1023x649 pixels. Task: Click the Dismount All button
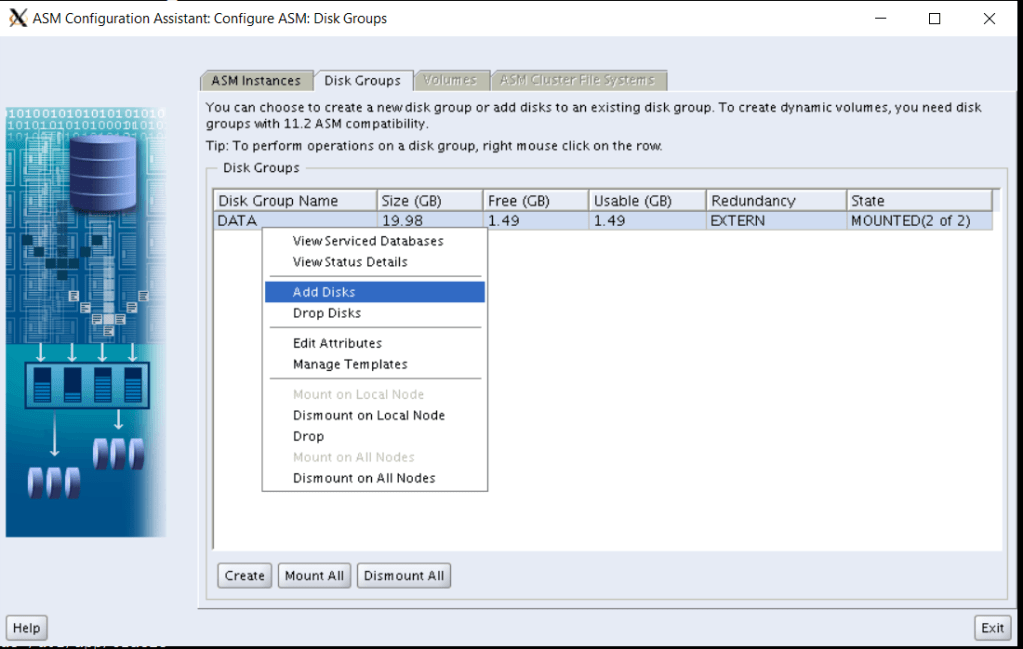tap(404, 576)
